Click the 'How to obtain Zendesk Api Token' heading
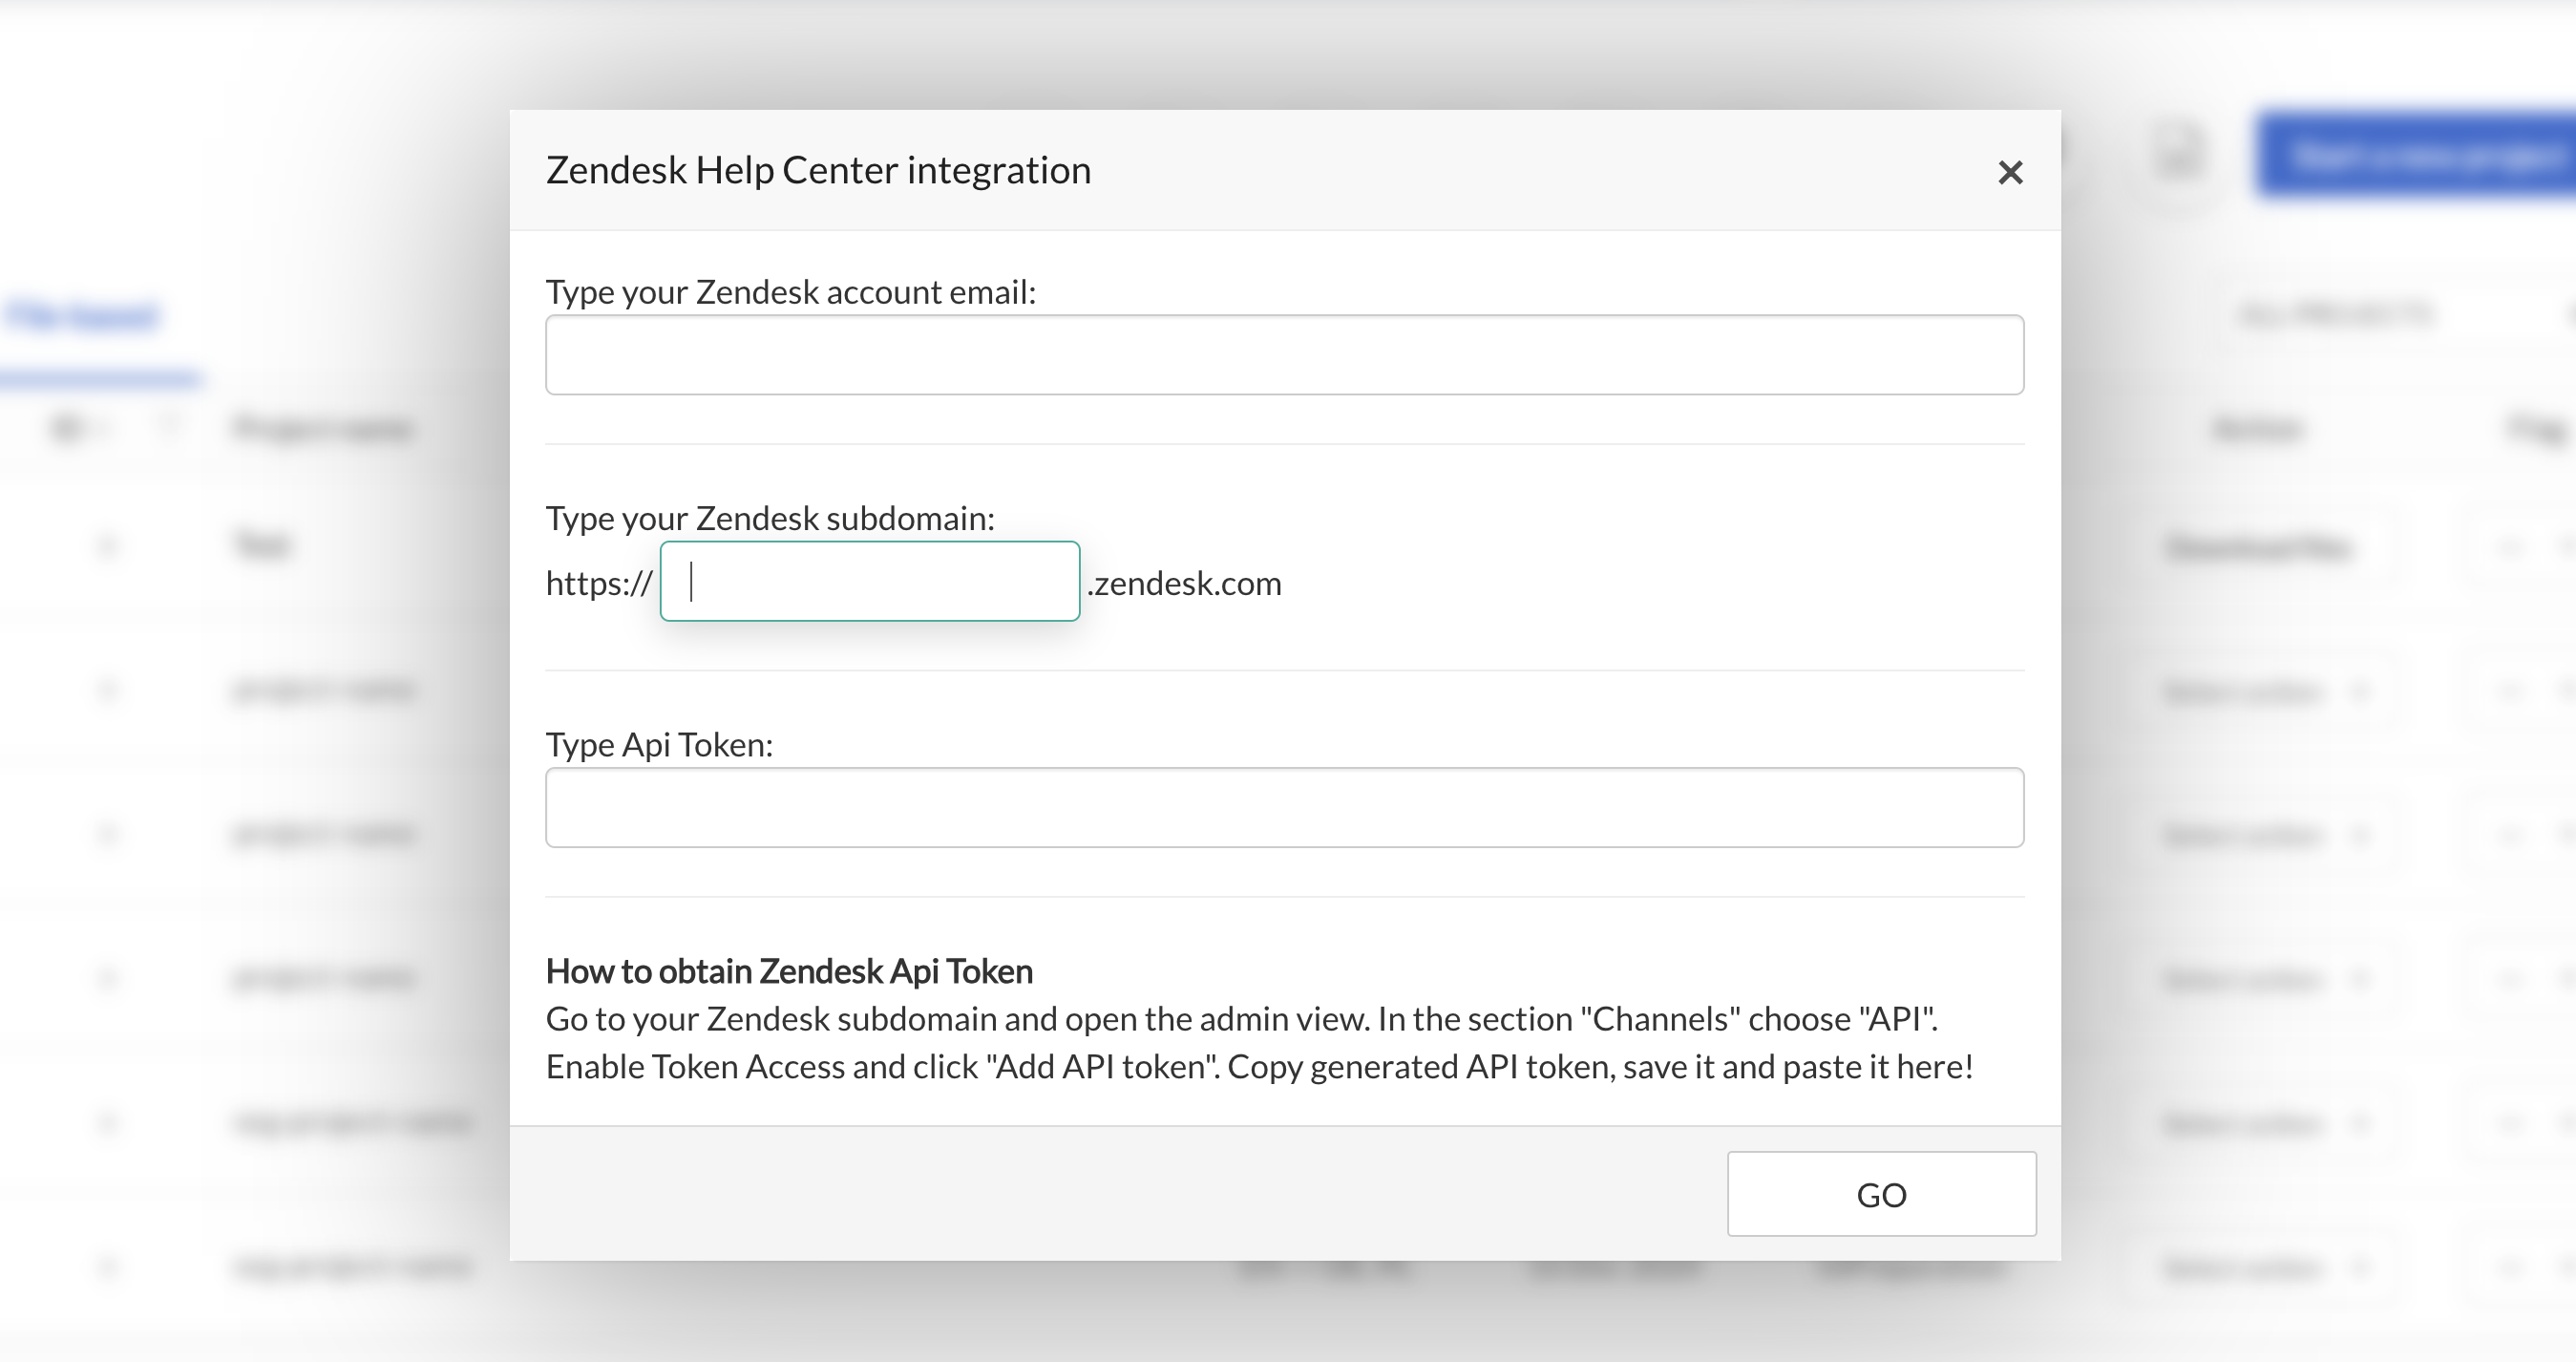Image resolution: width=2576 pixels, height=1362 pixels. [x=789, y=971]
